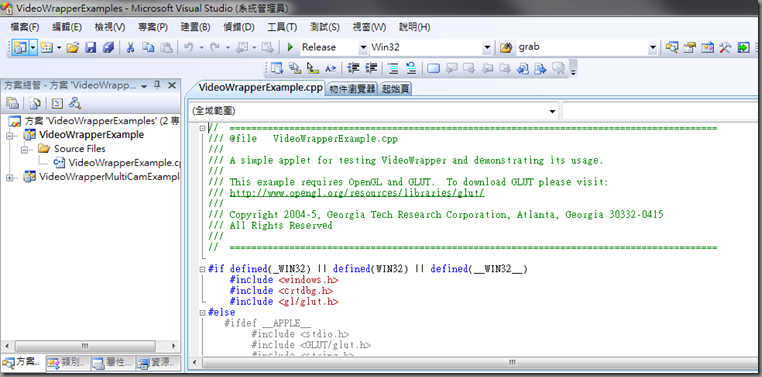The height and width of the screenshot is (377, 762).
Task: Open the 檔案(F) menu
Action: (25, 27)
